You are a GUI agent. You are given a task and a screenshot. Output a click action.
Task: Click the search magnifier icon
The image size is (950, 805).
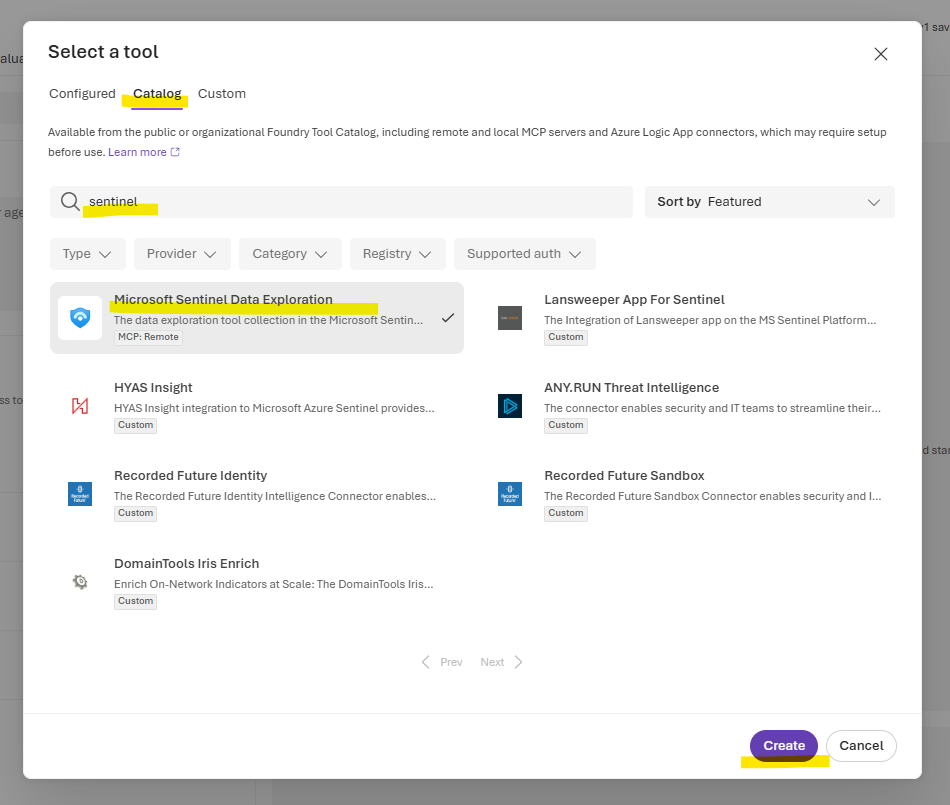(70, 201)
